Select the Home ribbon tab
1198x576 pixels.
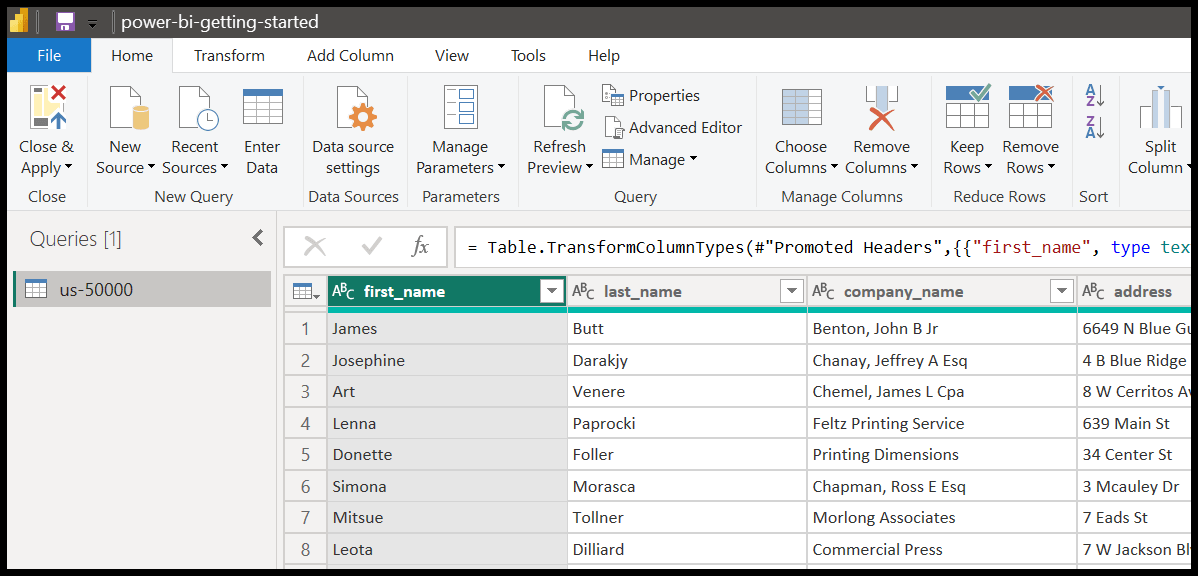coord(132,56)
